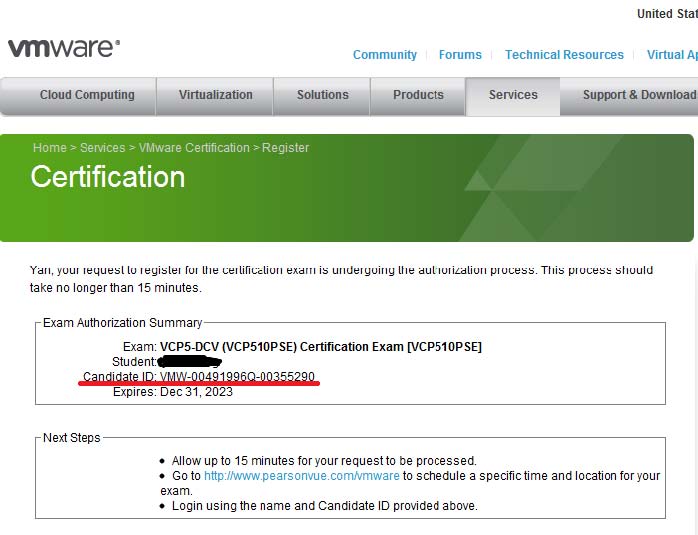Viewport: 698px width, 535px height.
Task: Open the VMware Certification breadcrumb link
Action: (x=194, y=148)
